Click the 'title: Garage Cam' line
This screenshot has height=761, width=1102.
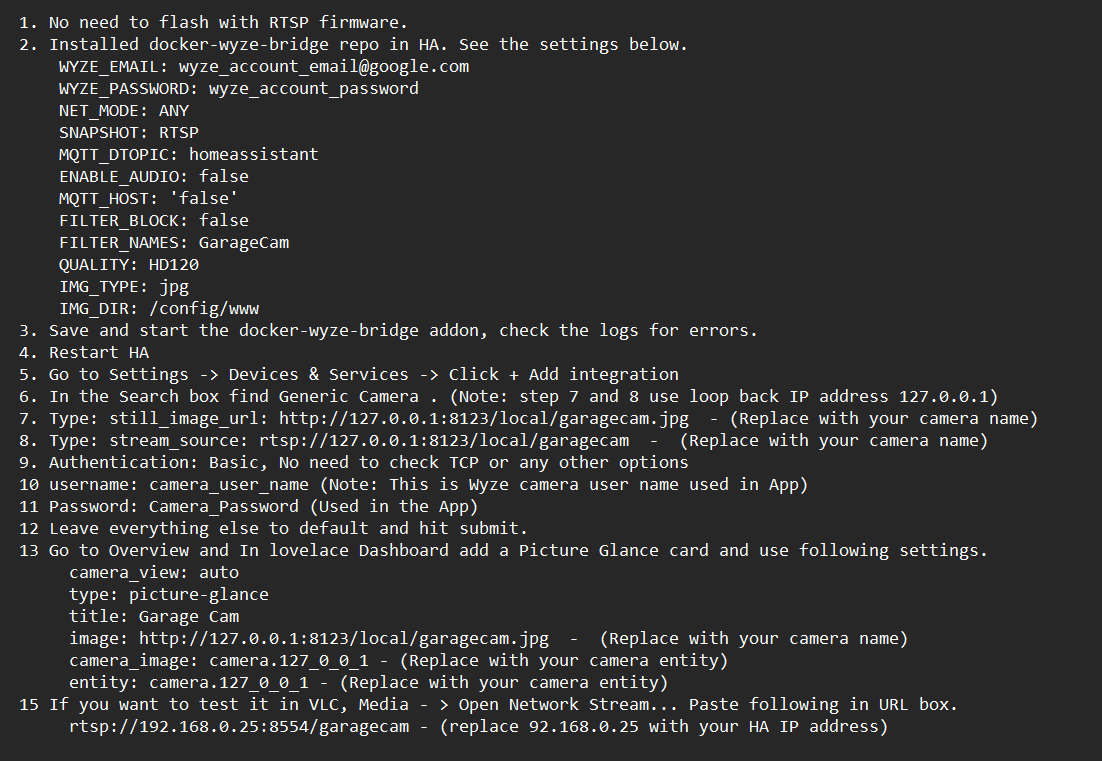(153, 616)
